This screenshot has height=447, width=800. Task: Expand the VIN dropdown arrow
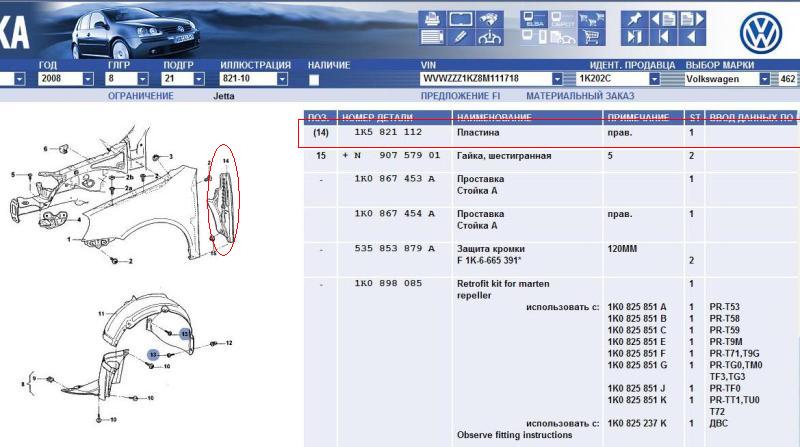coord(557,79)
